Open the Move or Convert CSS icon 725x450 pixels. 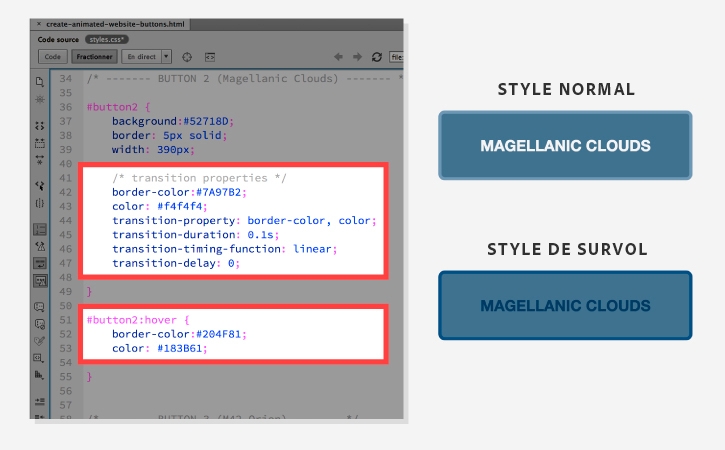(40, 375)
